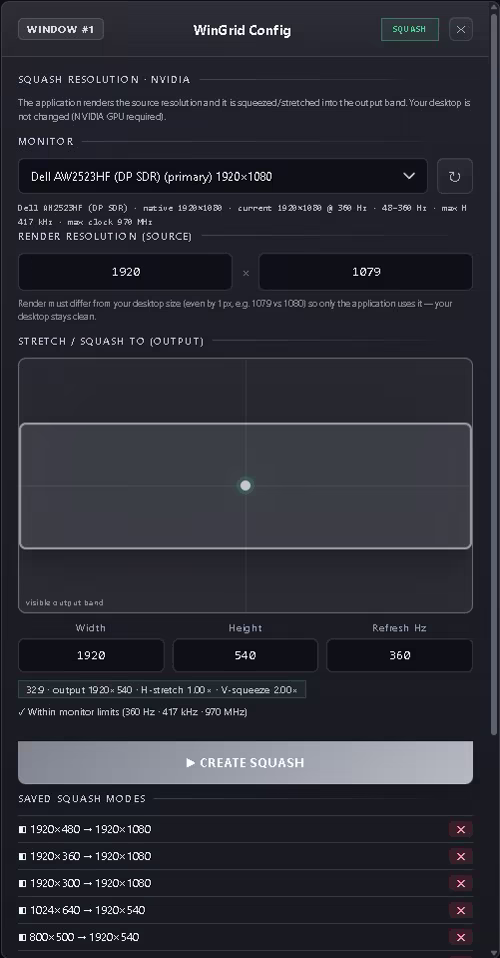Delete the 1920×480 saved squash mode
This screenshot has height=958, width=500.
click(461, 829)
